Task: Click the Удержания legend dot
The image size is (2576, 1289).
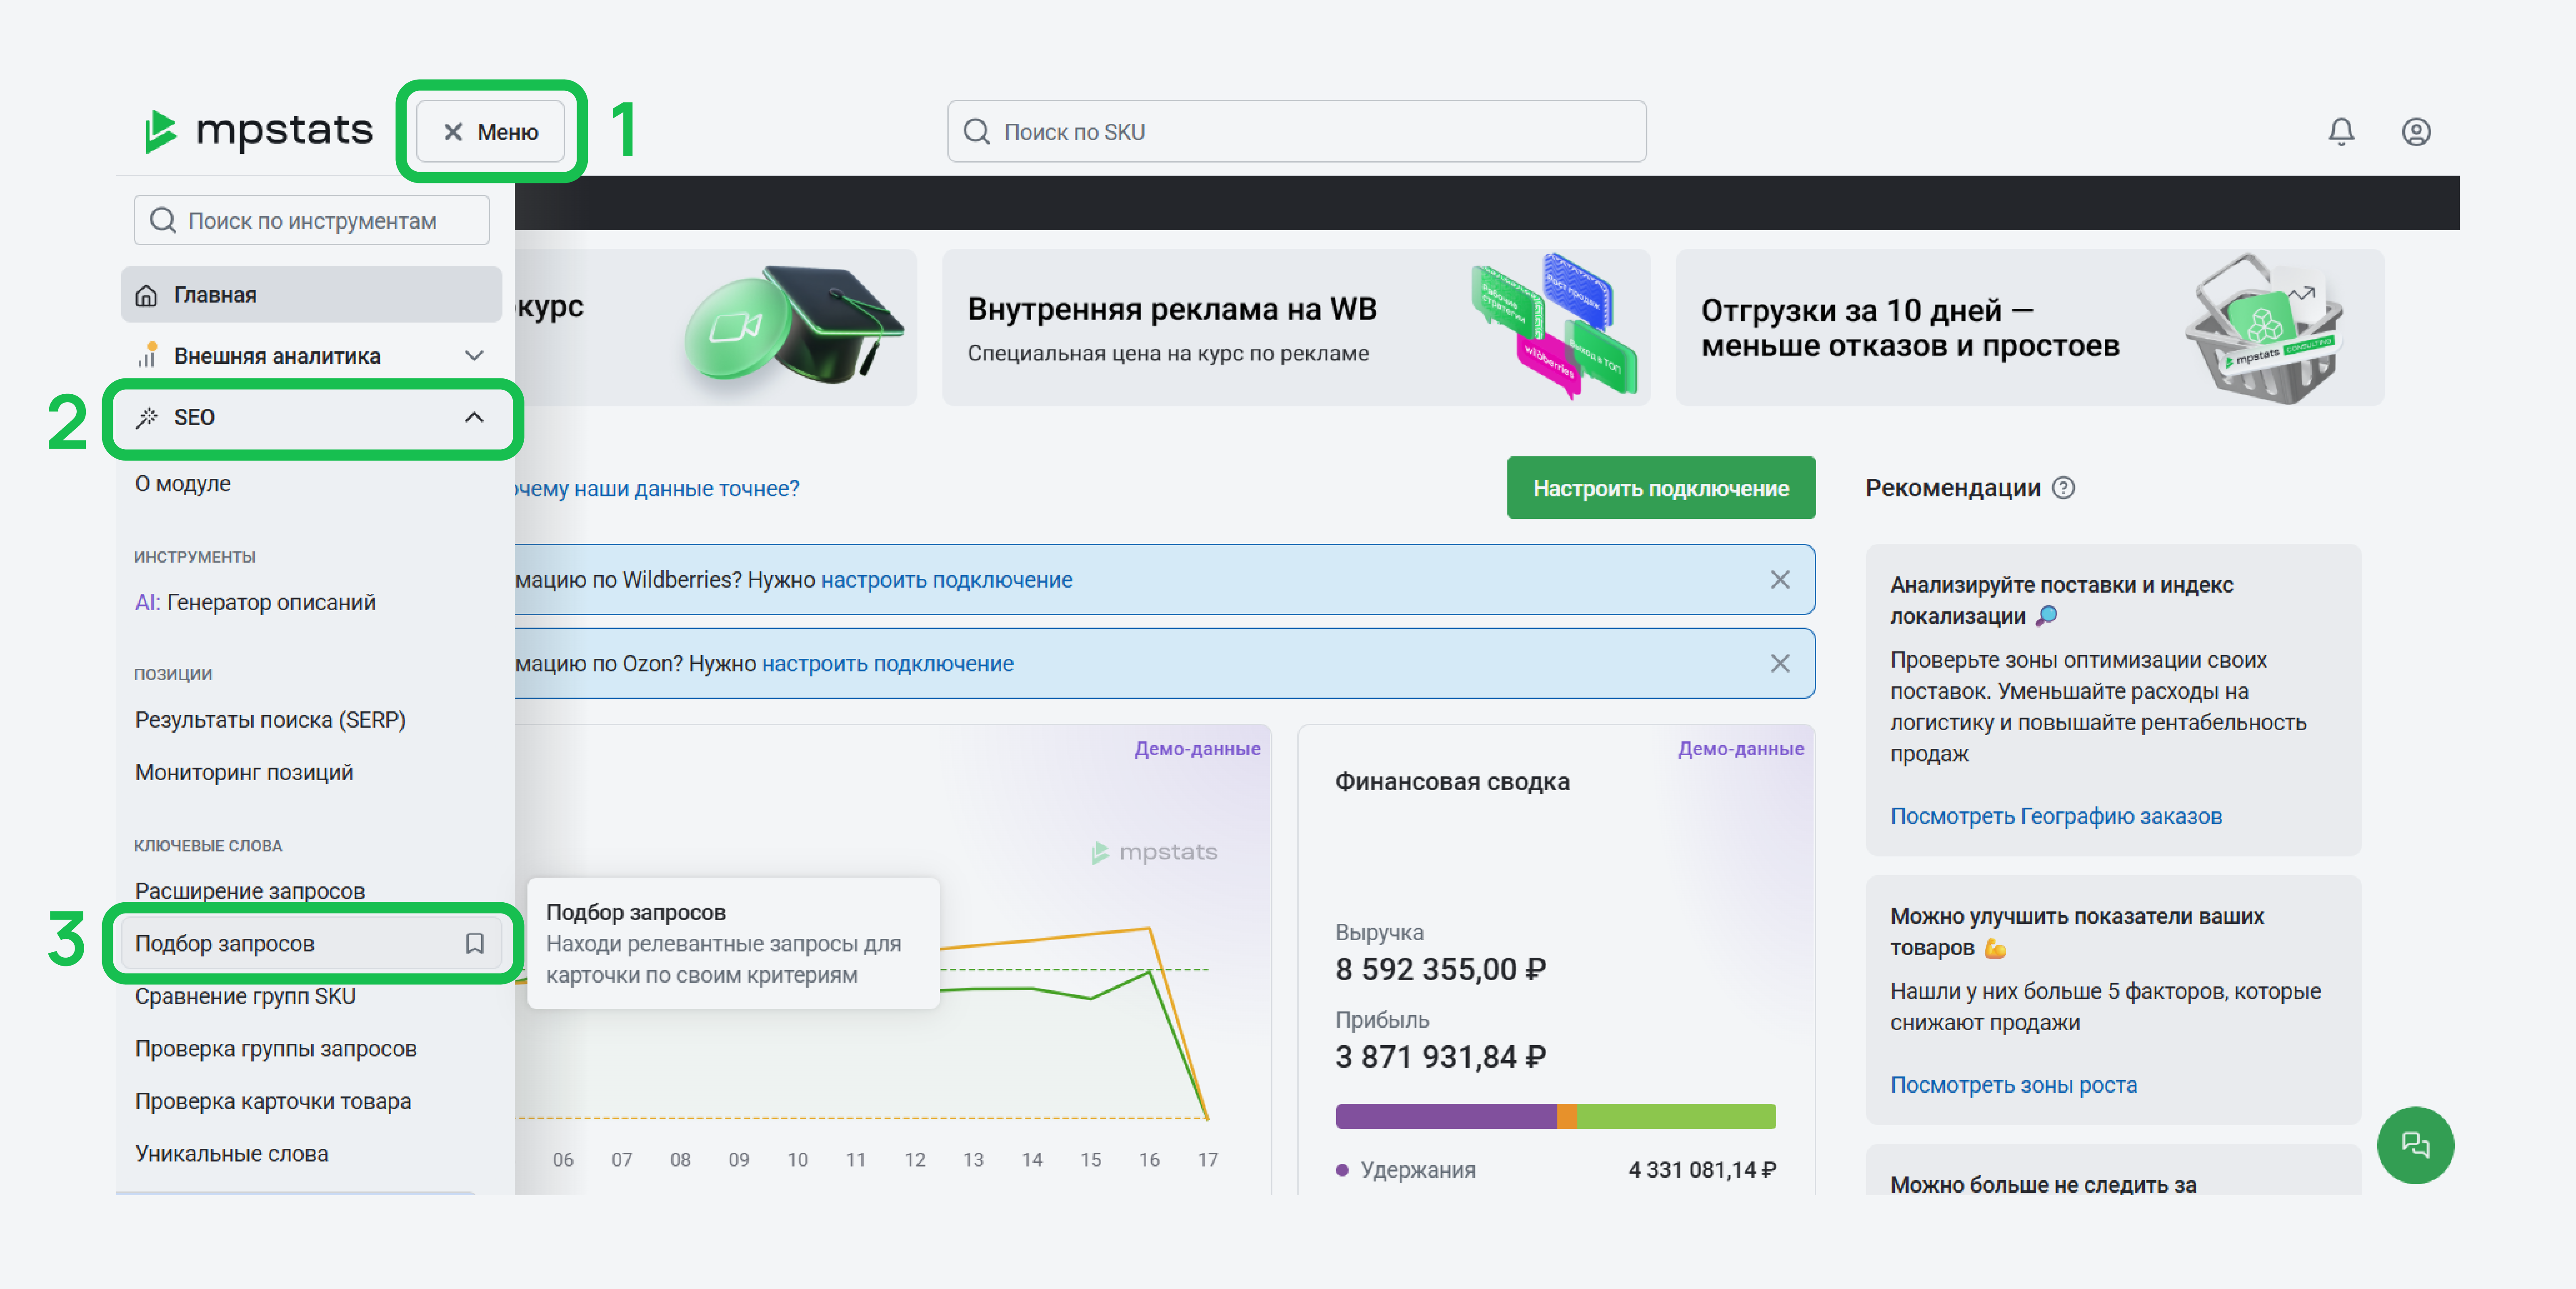Action: pos(1342,1170)
